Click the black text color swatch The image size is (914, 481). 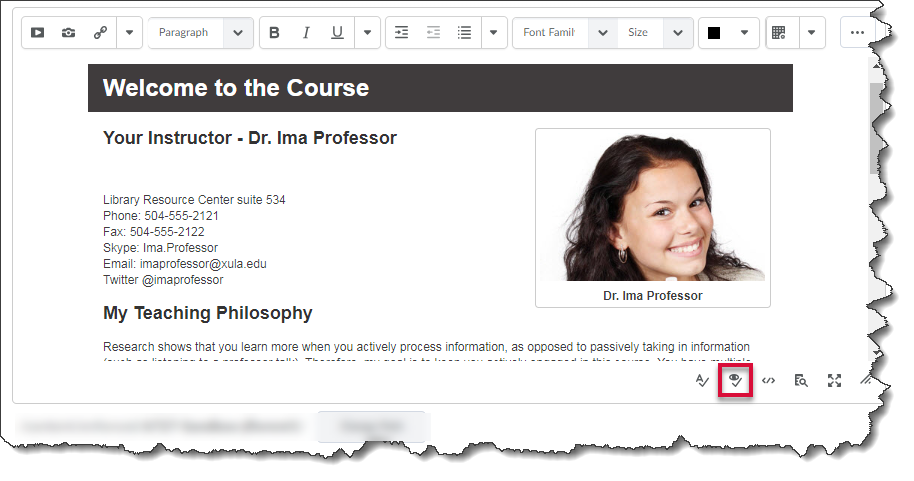coord(714,33)
